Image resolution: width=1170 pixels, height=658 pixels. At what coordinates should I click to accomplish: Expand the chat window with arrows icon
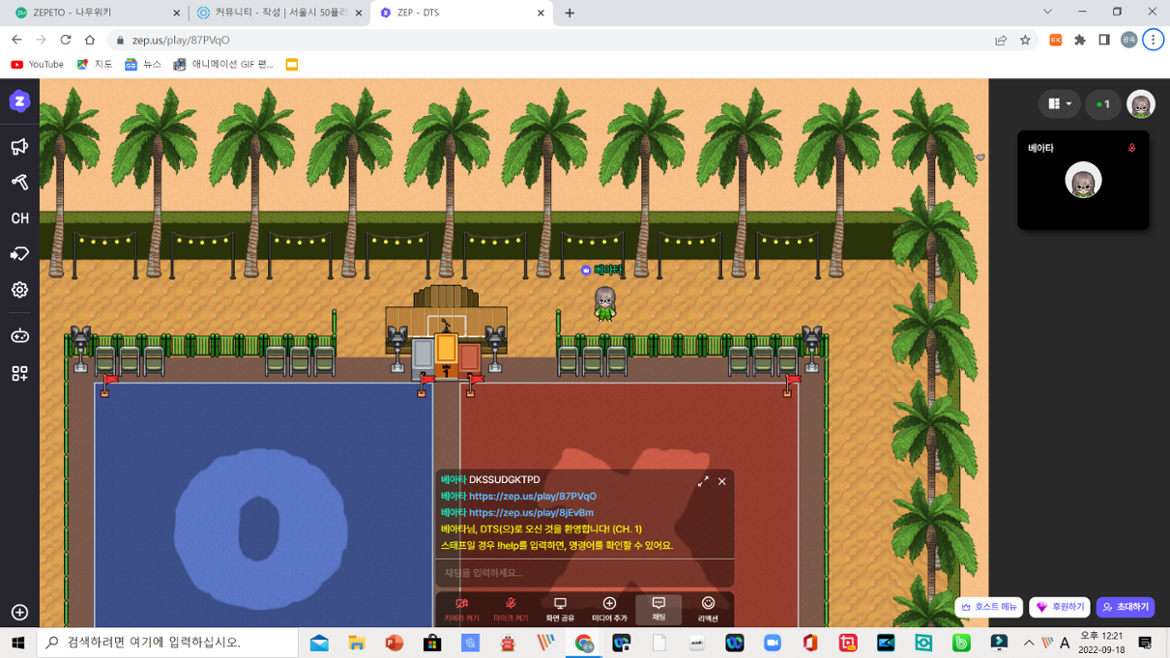pos(703,481)
